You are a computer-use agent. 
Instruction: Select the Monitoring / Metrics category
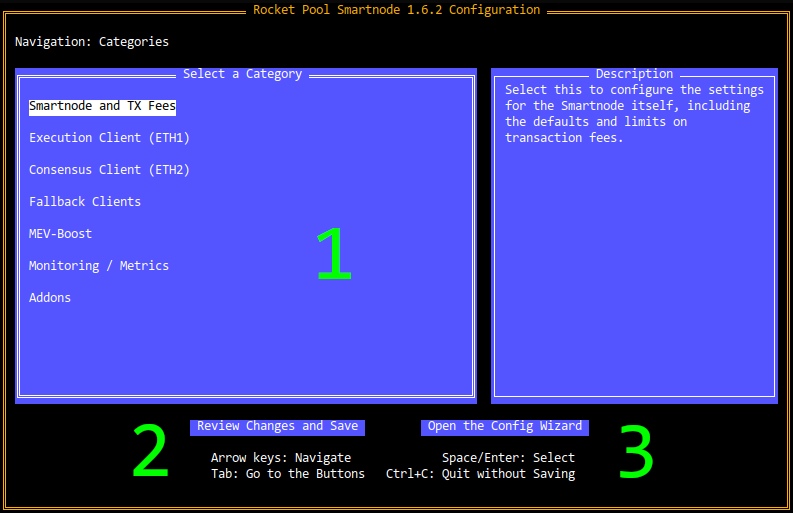tap(99, 266)
